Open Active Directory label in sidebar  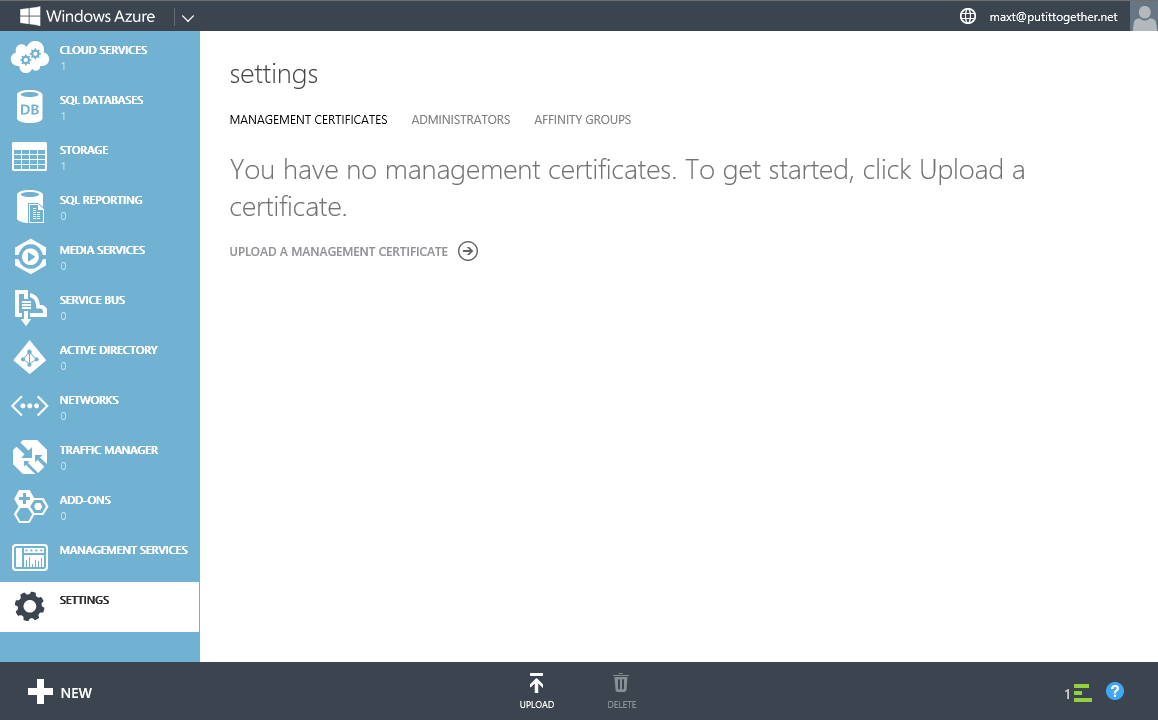109,350
